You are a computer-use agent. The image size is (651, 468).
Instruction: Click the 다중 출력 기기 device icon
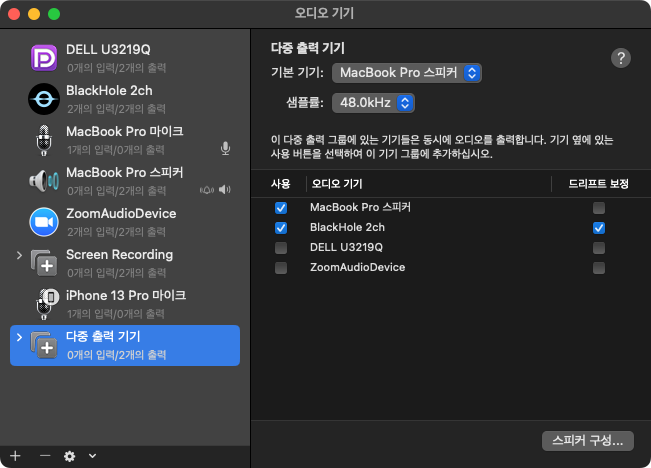click(44, 345)
